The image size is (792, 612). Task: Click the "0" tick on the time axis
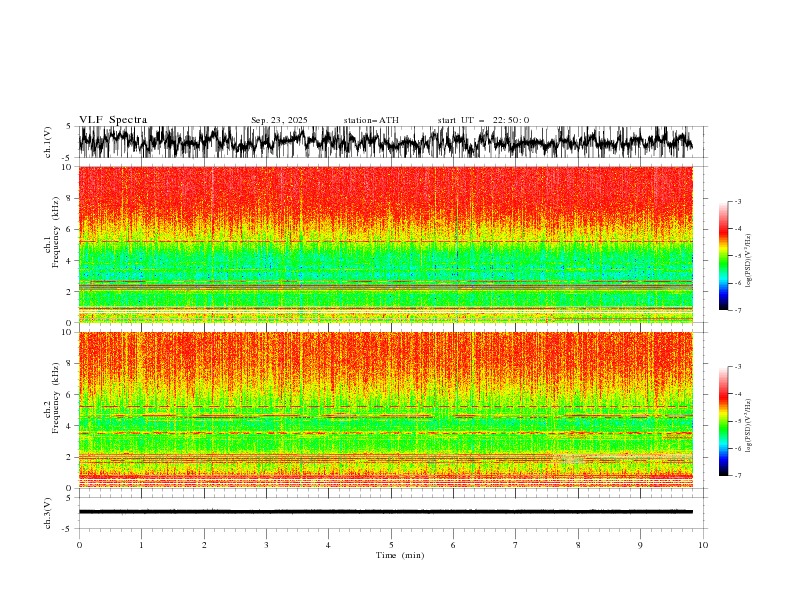(x=79, y=545)
